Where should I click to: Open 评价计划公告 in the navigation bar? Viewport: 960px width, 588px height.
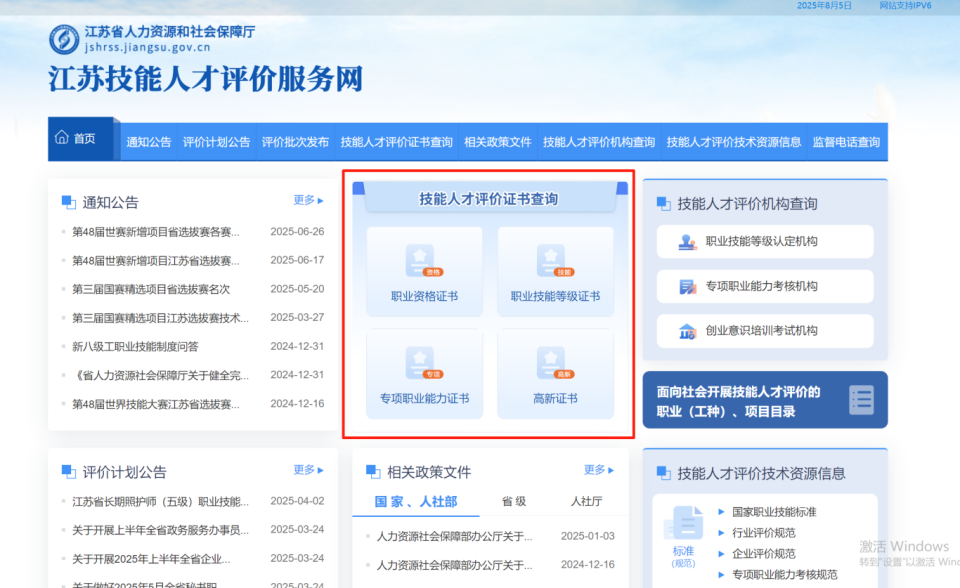click(x=217, y=142)
